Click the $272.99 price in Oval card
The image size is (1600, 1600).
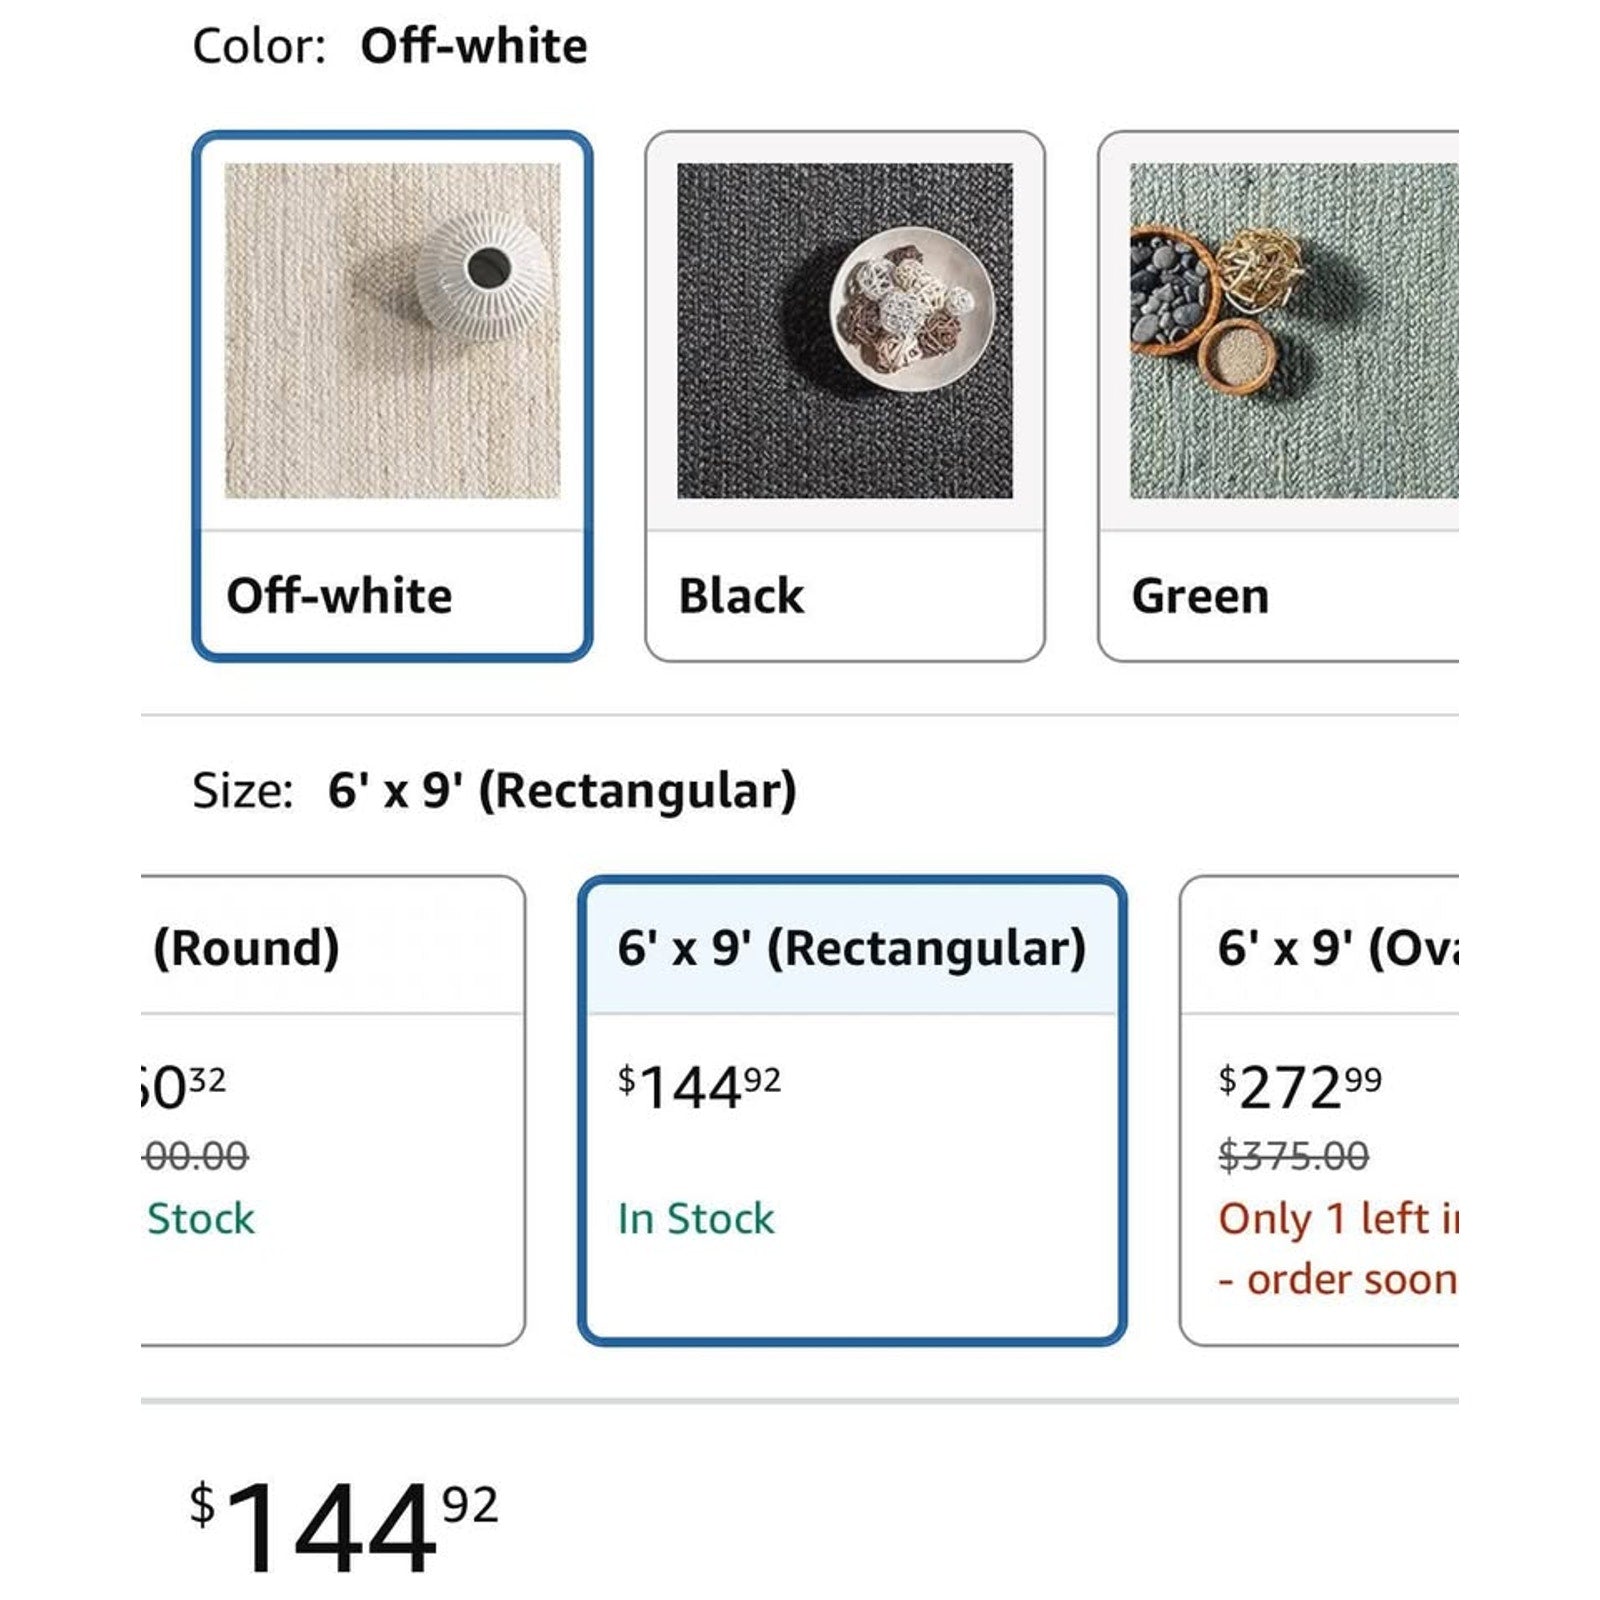1300,1087
